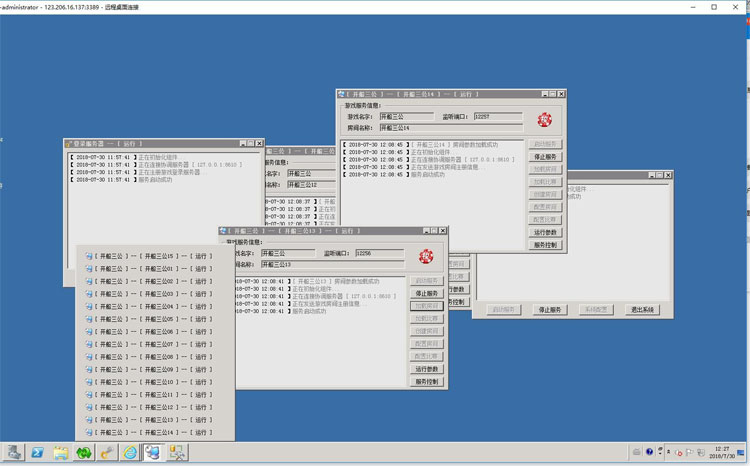Launch Internet Explorer from the taskbar

pos(130,453)
